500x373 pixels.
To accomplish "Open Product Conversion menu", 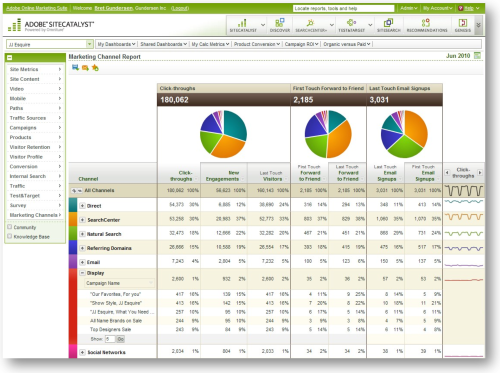I will [257, 44].
